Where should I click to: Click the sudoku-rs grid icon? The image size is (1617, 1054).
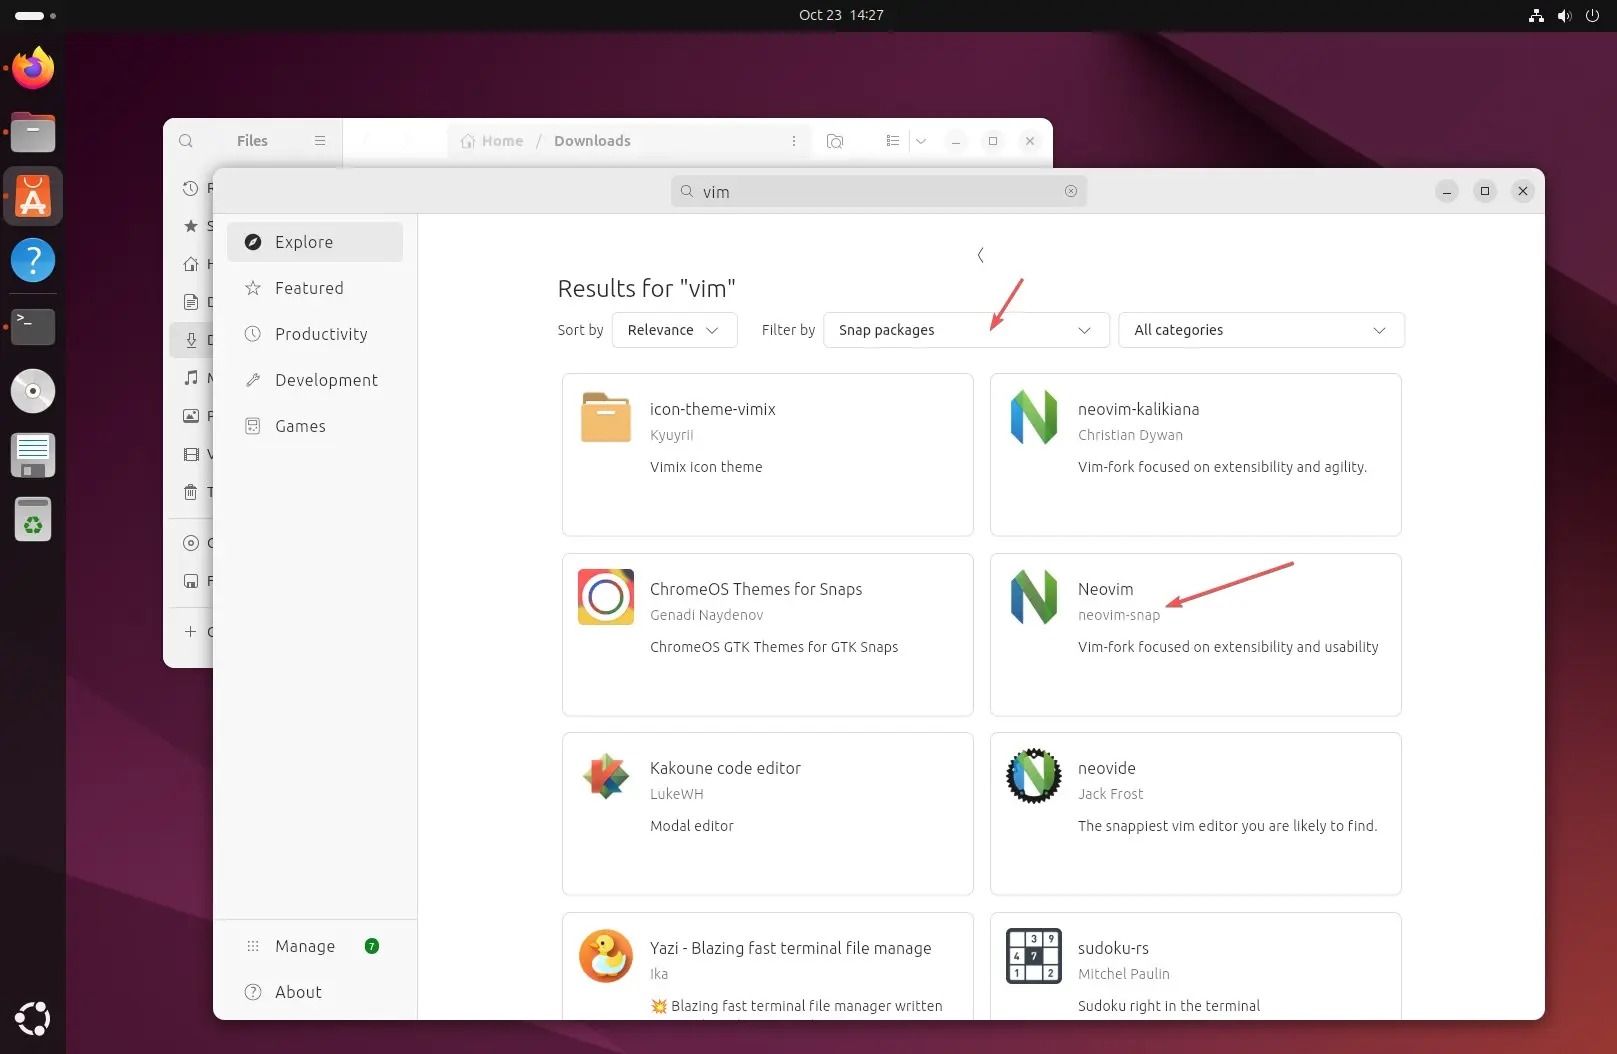tap(1034, 956)
